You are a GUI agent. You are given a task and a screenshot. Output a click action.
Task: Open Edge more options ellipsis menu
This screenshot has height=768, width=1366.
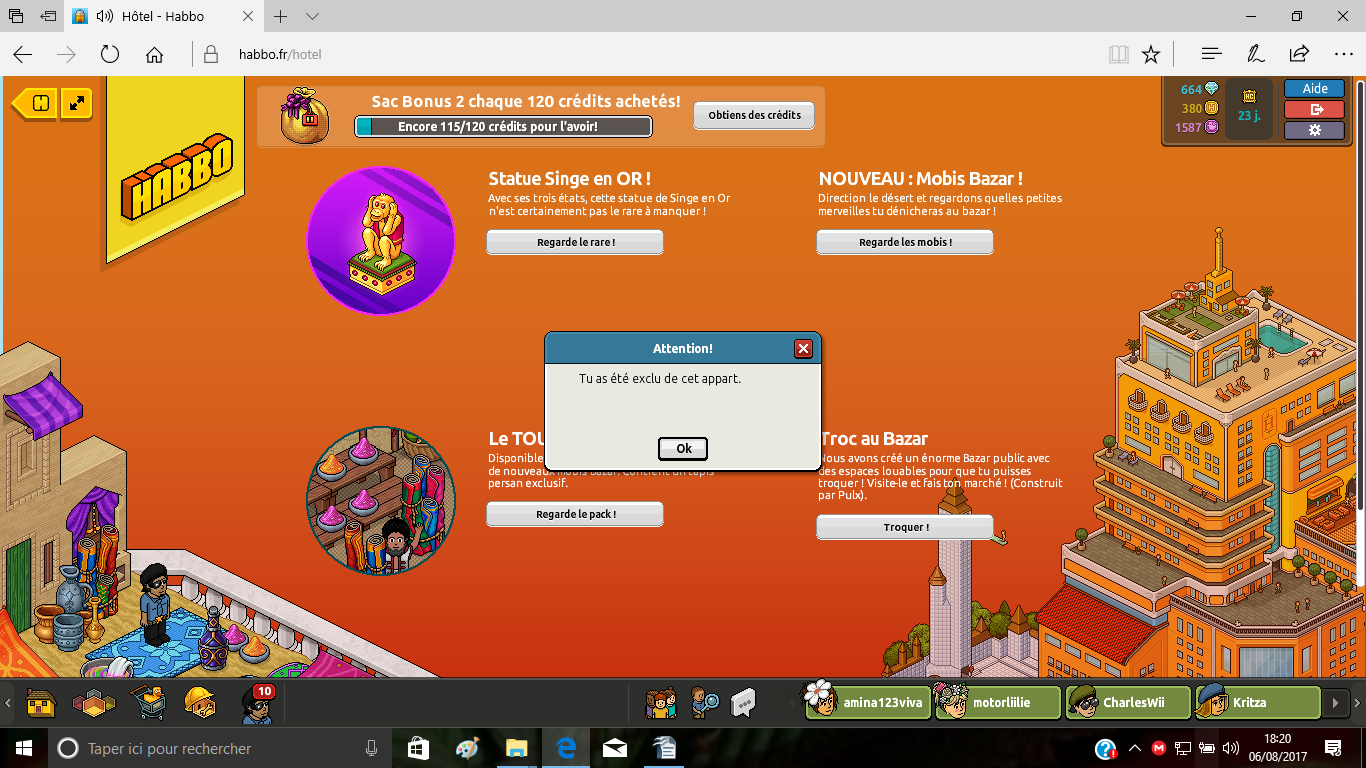1343,54
